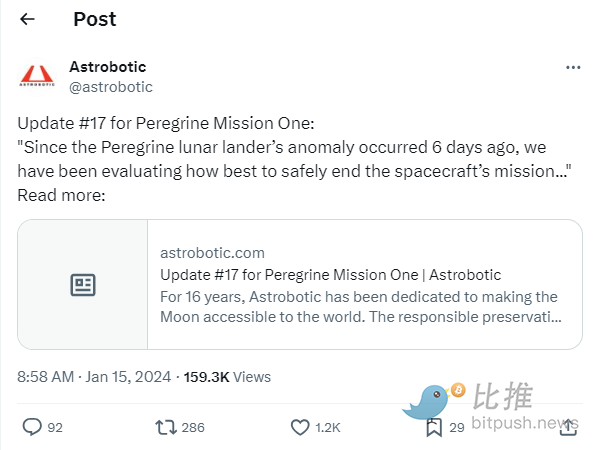Click the back arrow icon
Screen dimensions: 599x450
click(x=28, y=19)
